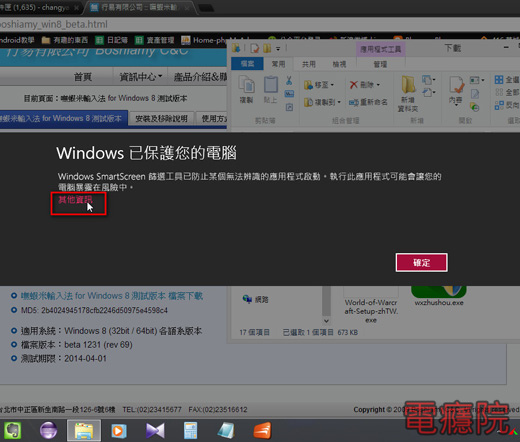Open the 資產管理 bookmark
The height and width of the screenshot is (442, 520).
155,40
